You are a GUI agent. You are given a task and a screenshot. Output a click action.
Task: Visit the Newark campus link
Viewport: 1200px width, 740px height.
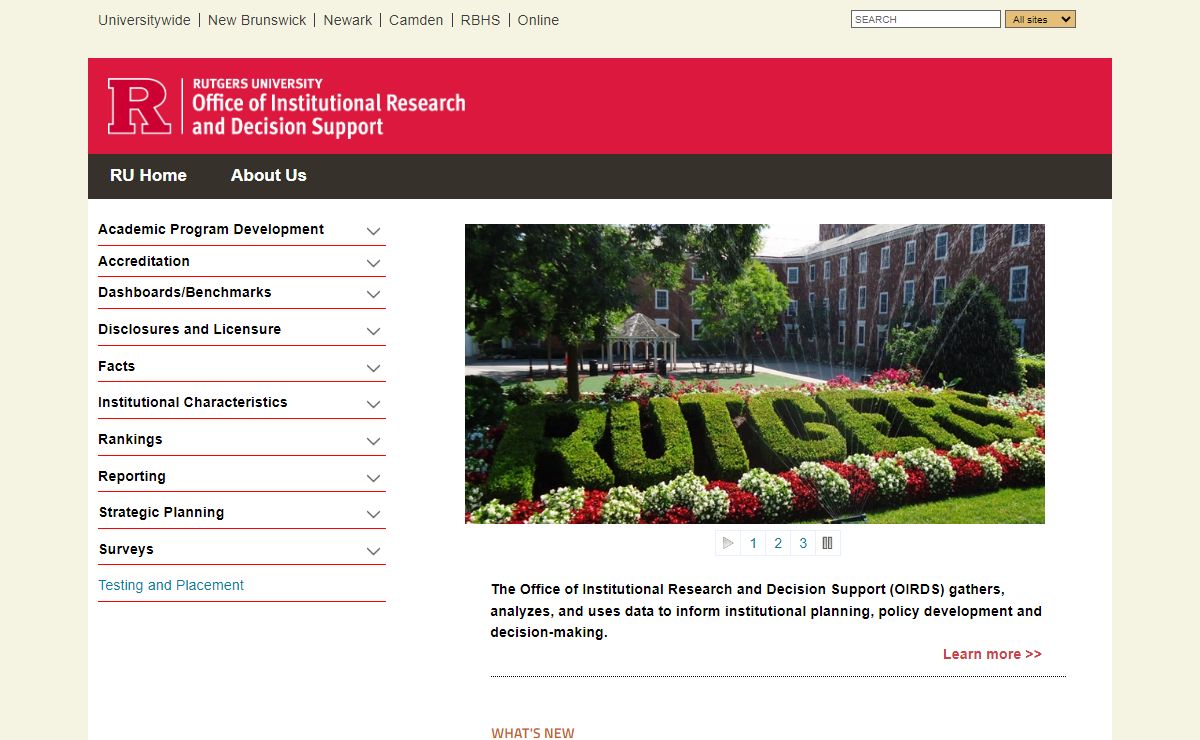tap(348, 20)
